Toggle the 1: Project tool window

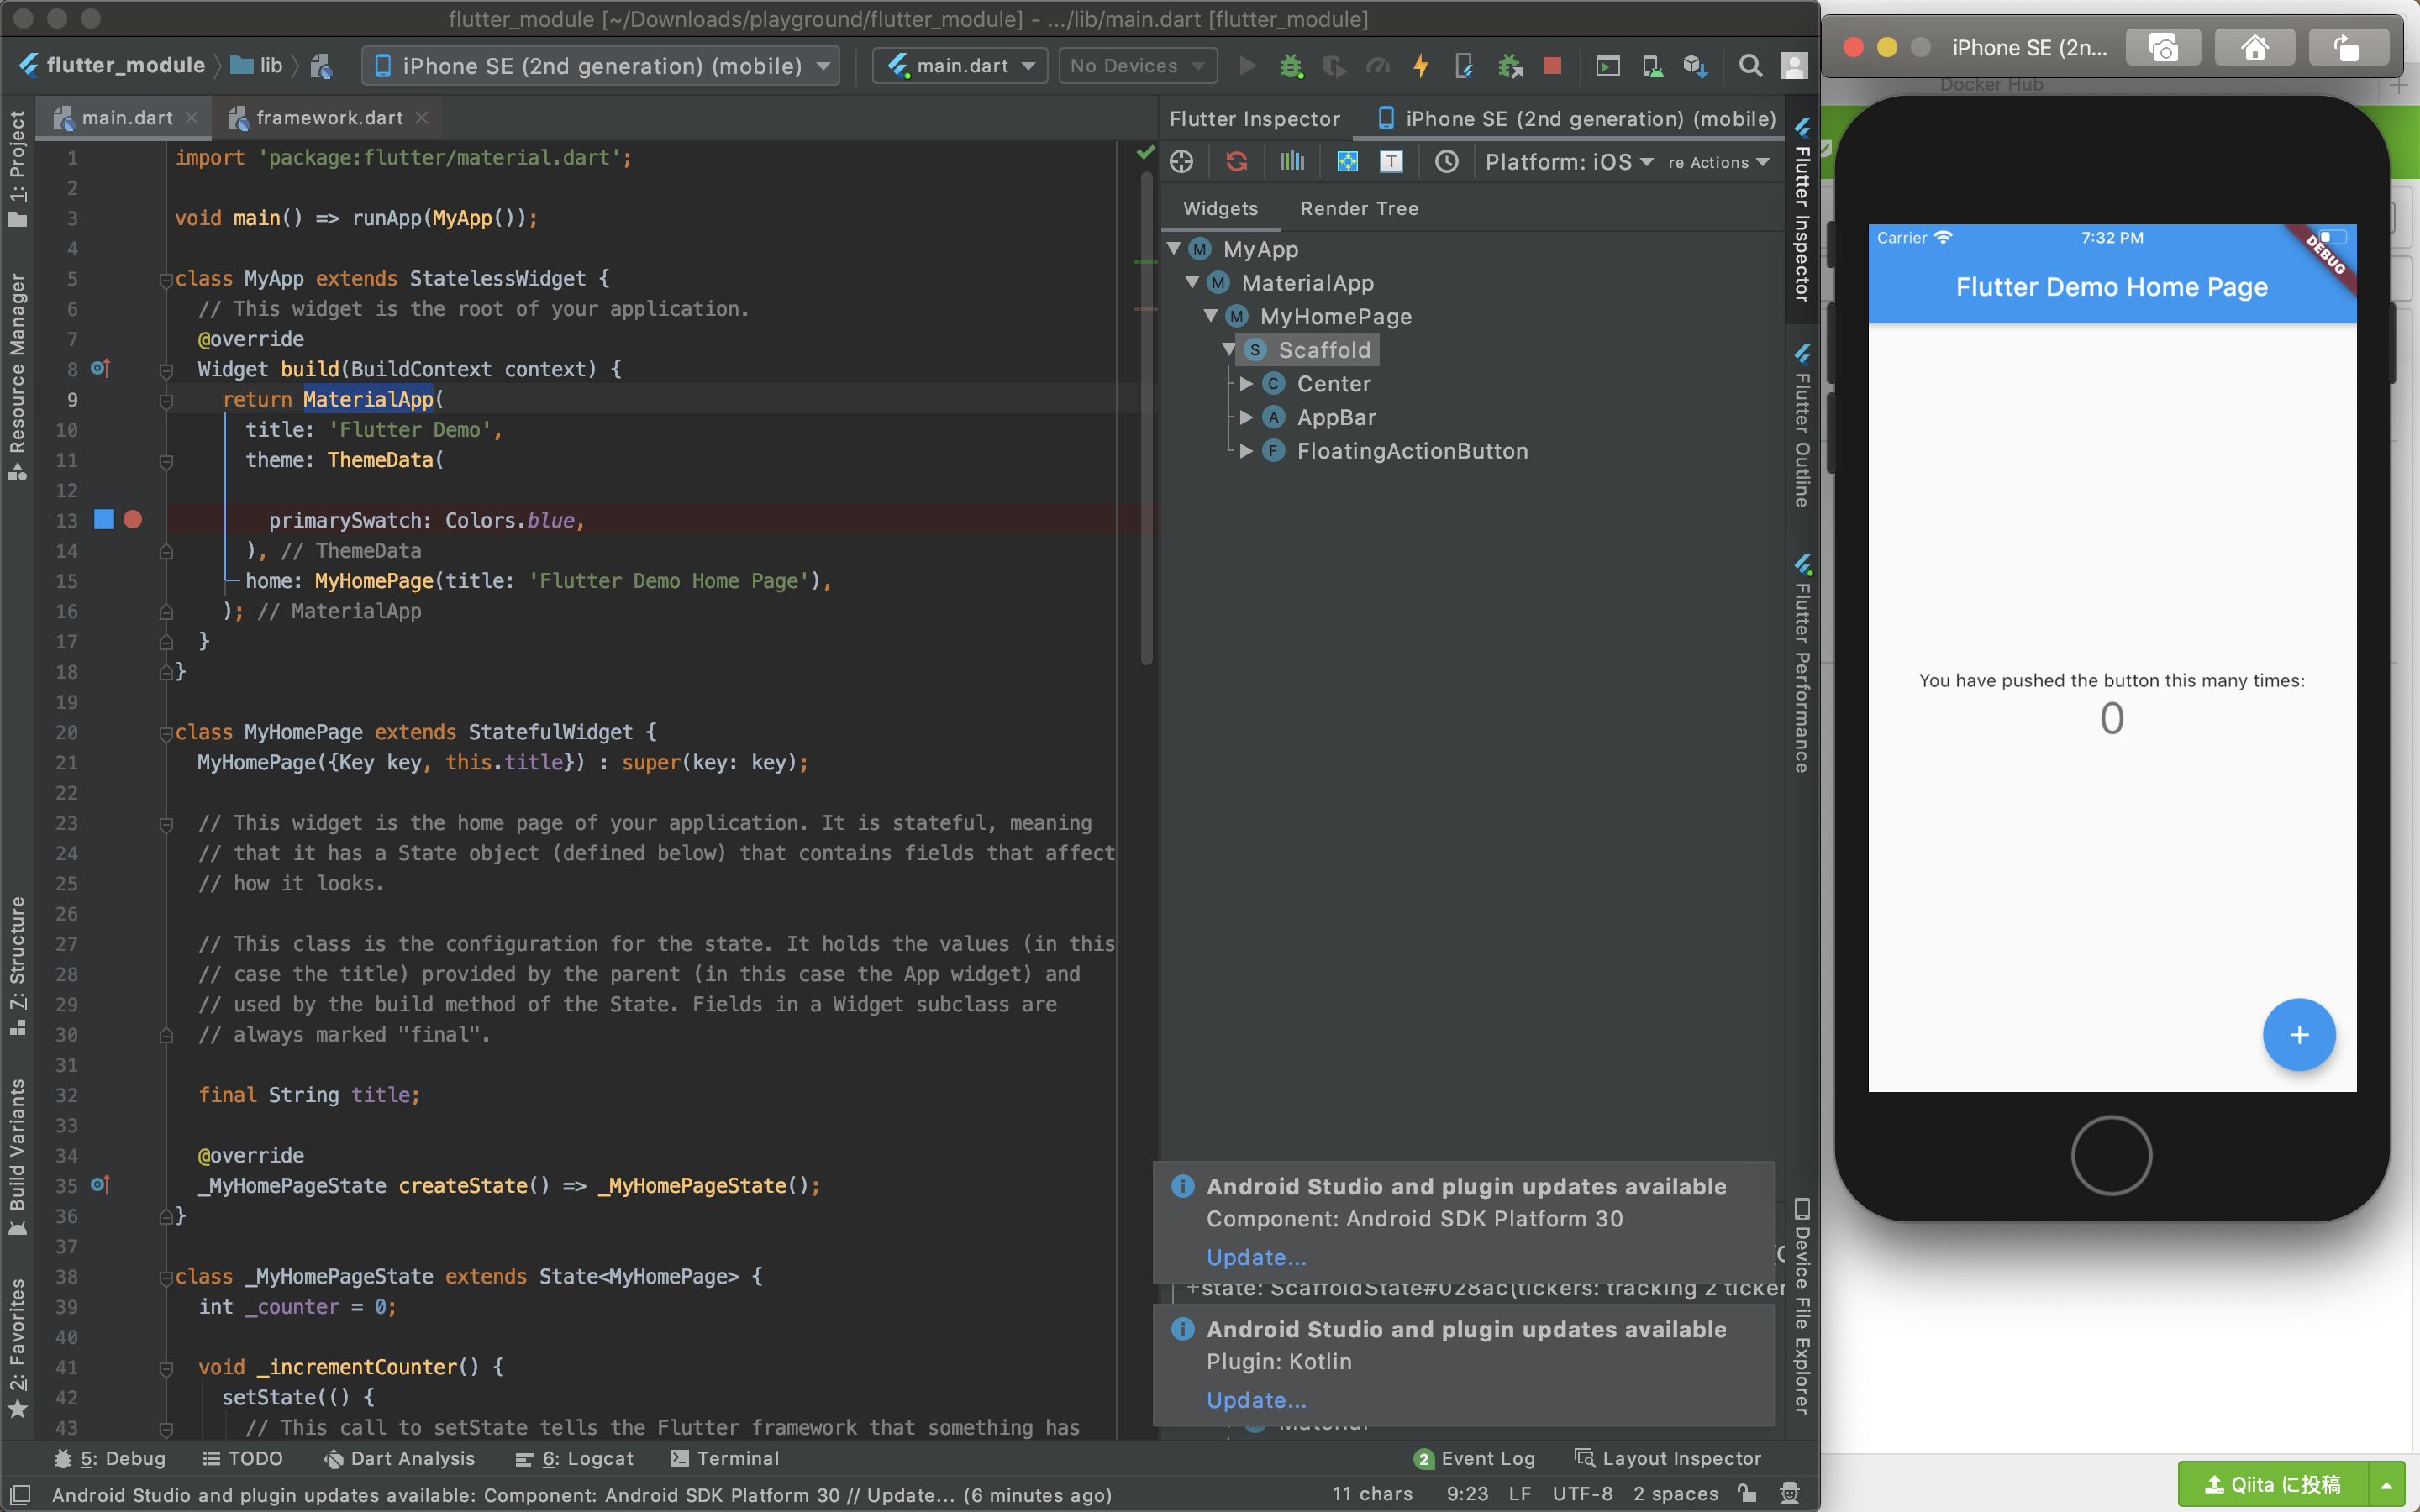18,168
